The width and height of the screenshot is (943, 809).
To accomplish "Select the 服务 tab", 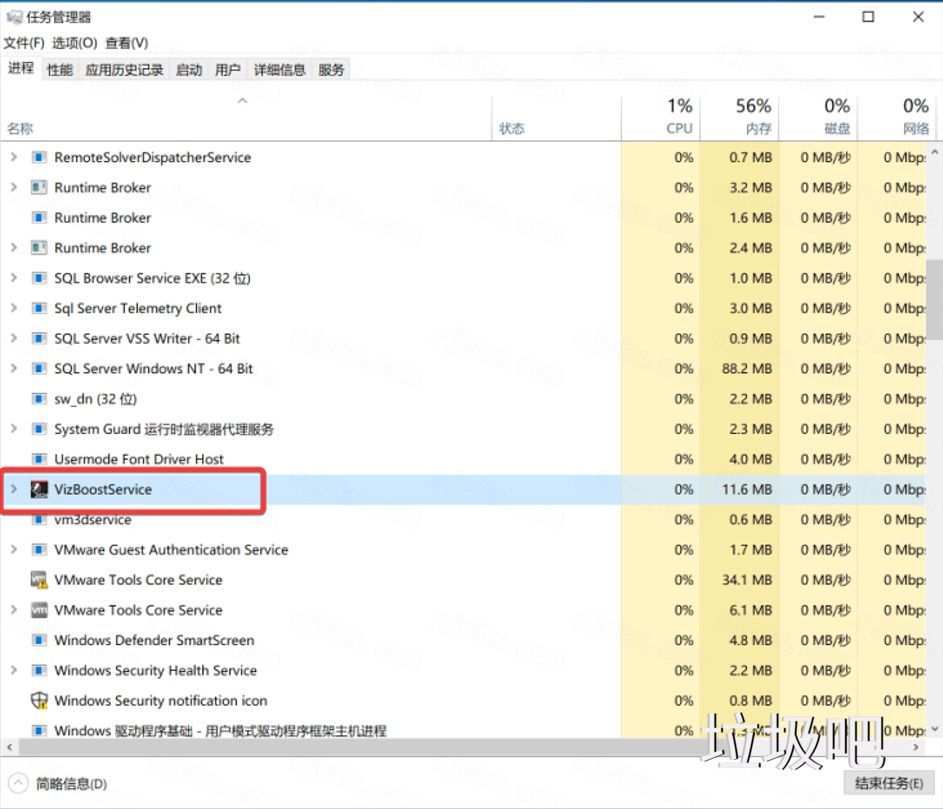I will coord(330,70).
